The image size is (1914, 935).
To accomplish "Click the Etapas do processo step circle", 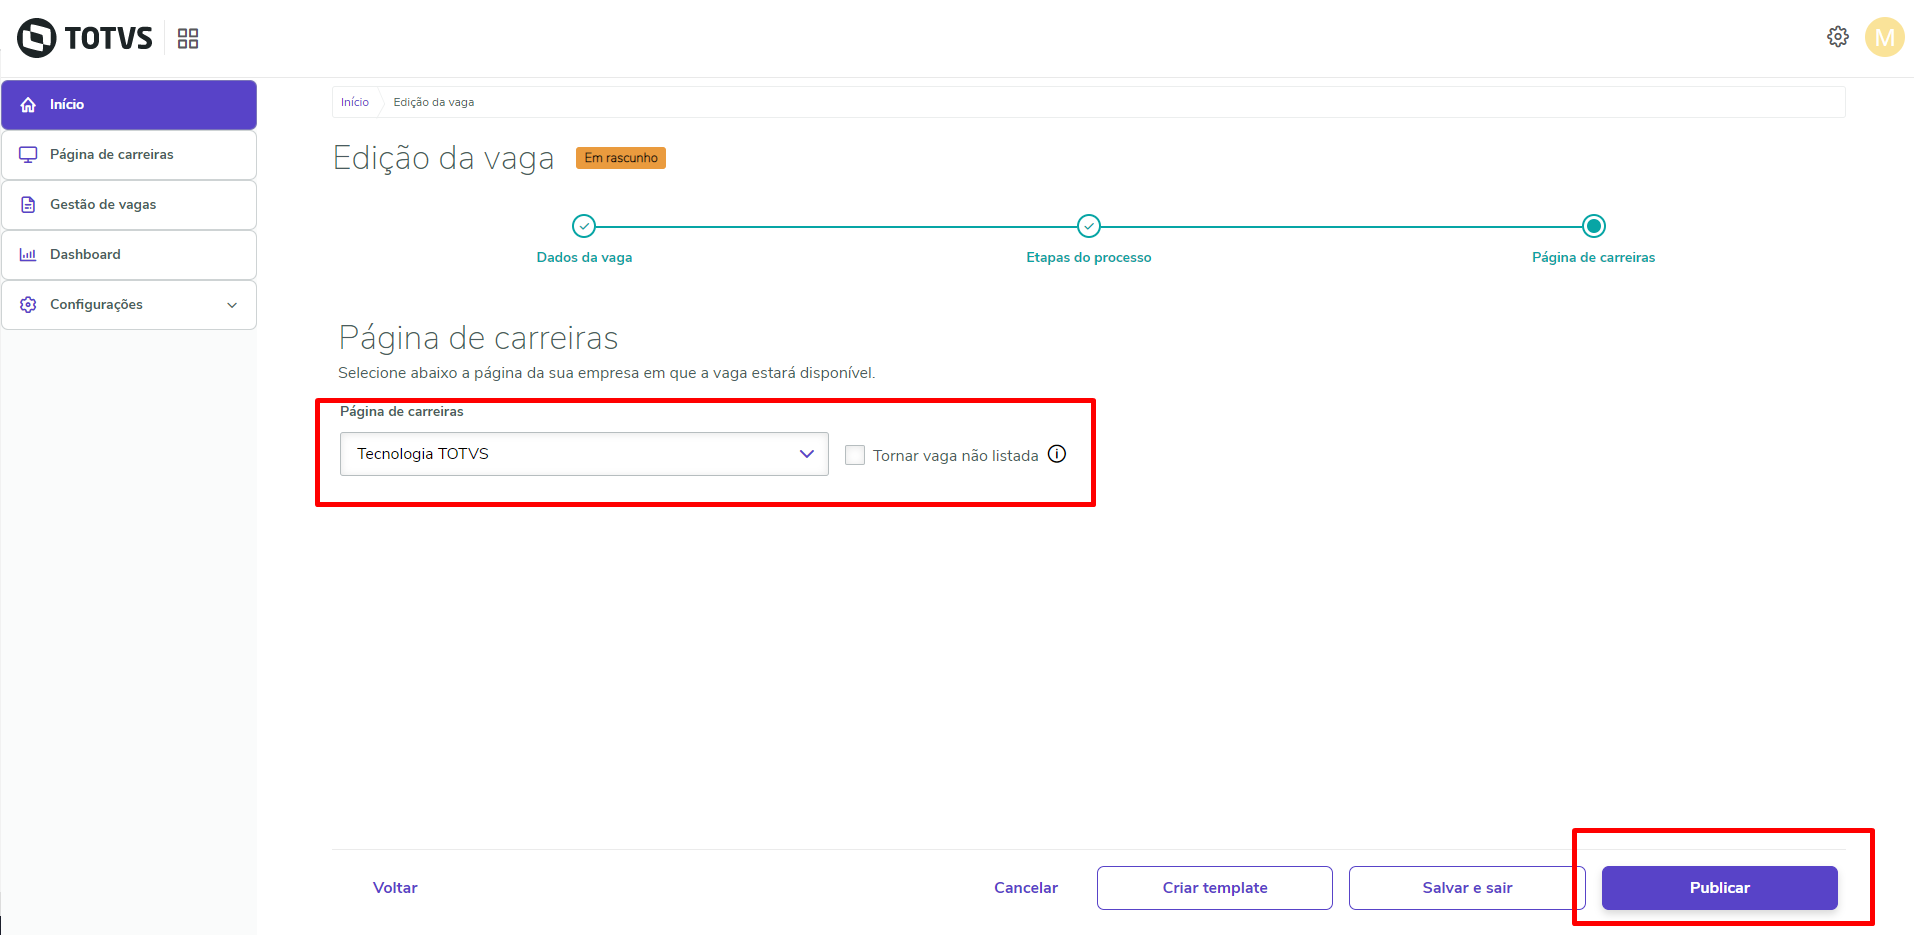I will tap(1089, 226).
